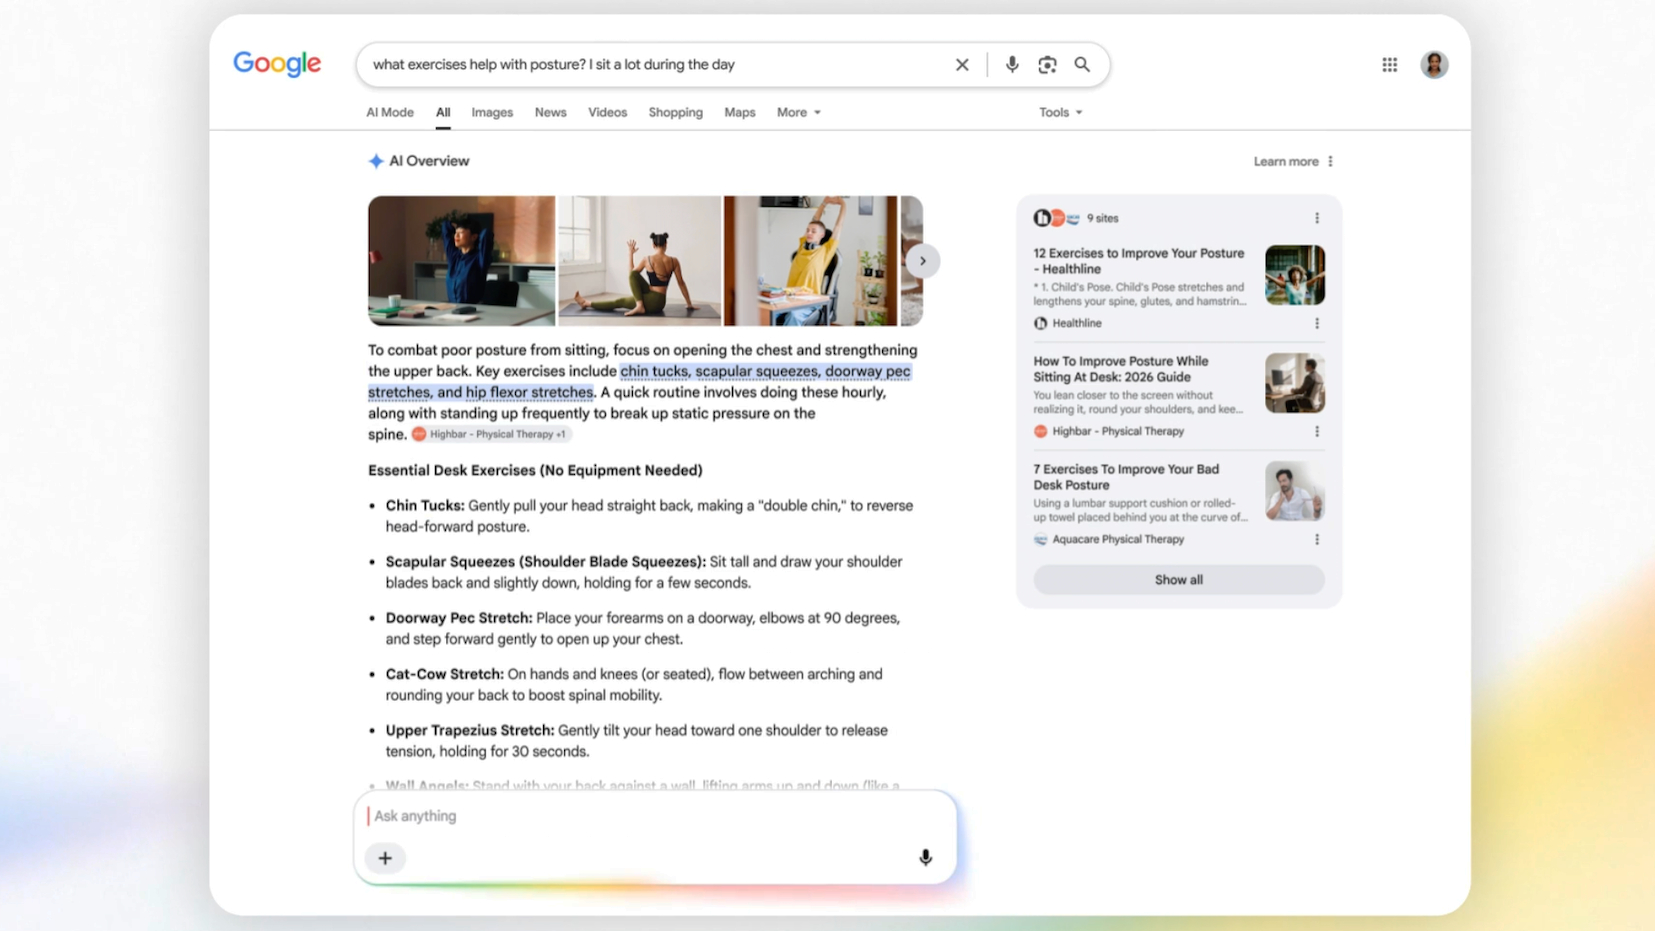1655x931 pixels.
Task: Click the magnifying glass search icon
Action: [1082, 65]
